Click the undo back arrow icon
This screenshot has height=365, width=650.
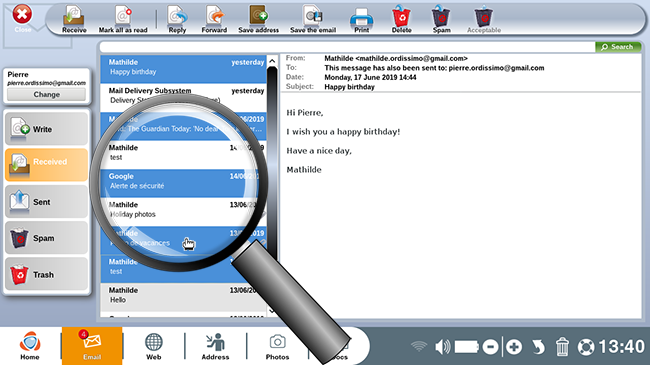pyautogui.click(x=538, y=347)
